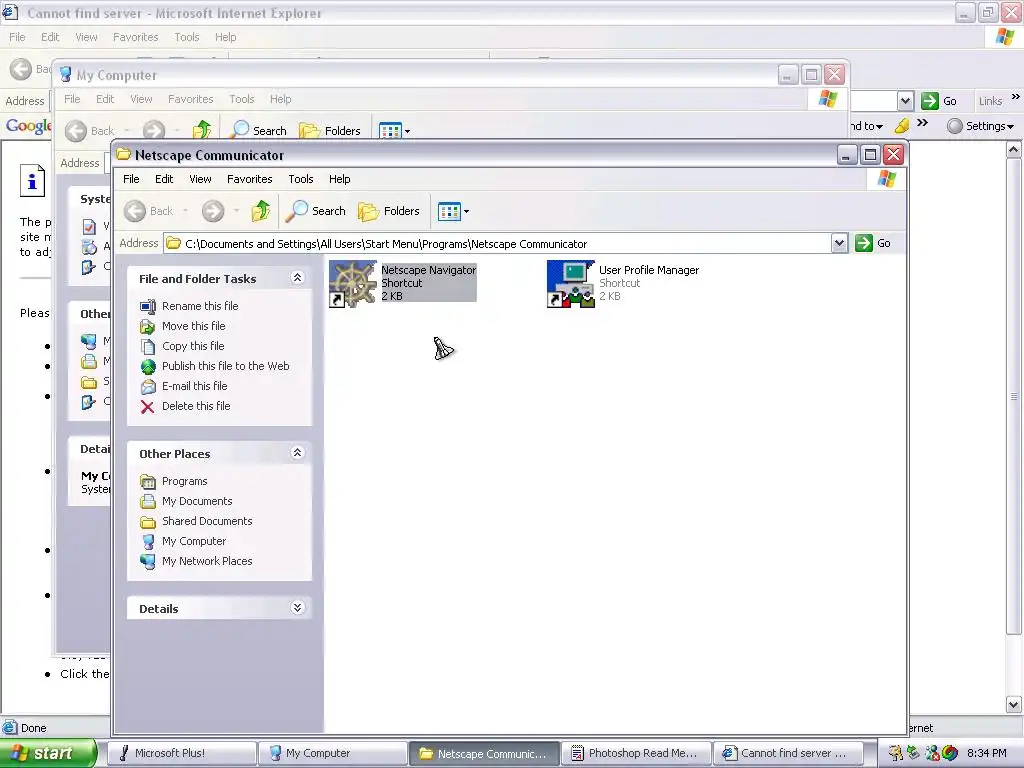Expand the Details panel
Image resolution: width=1024 pixels, height=768 pixels.
pos(297,608)
